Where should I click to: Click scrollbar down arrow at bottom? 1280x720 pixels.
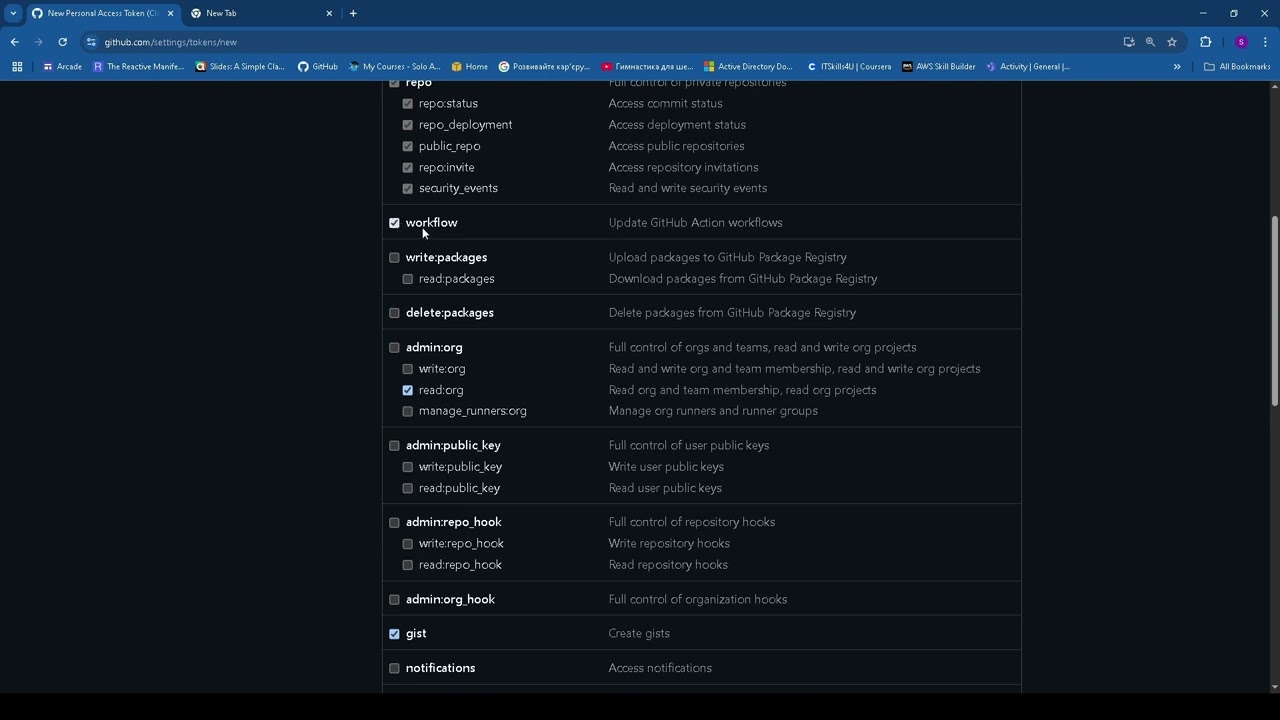(x=1274, y=687)
